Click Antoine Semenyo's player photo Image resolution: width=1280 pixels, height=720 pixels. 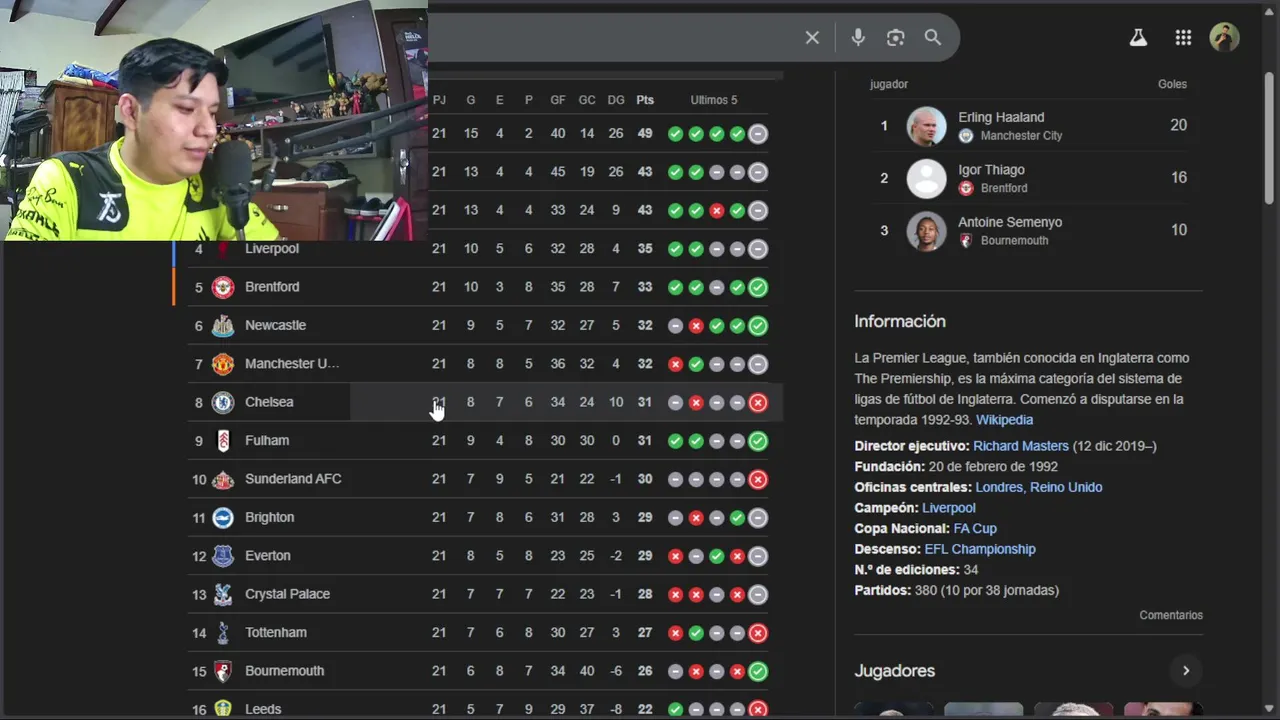coord(926,231)
